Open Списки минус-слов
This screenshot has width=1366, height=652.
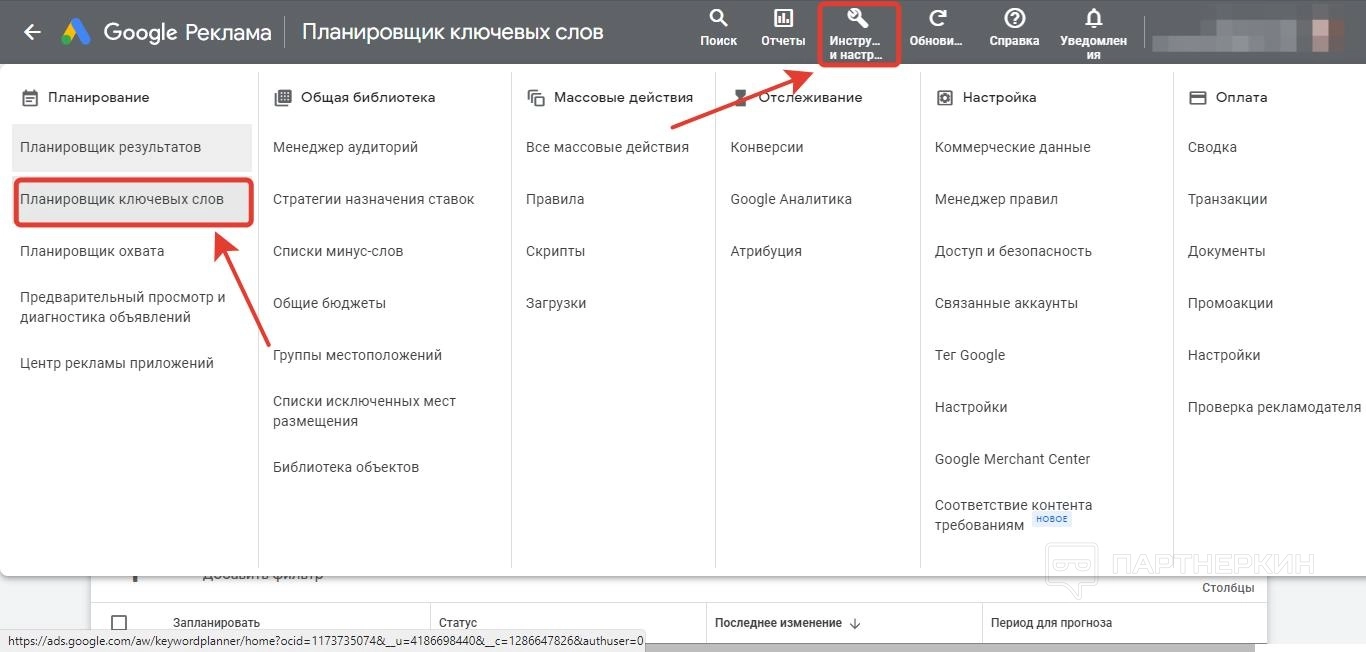point(338,251)
